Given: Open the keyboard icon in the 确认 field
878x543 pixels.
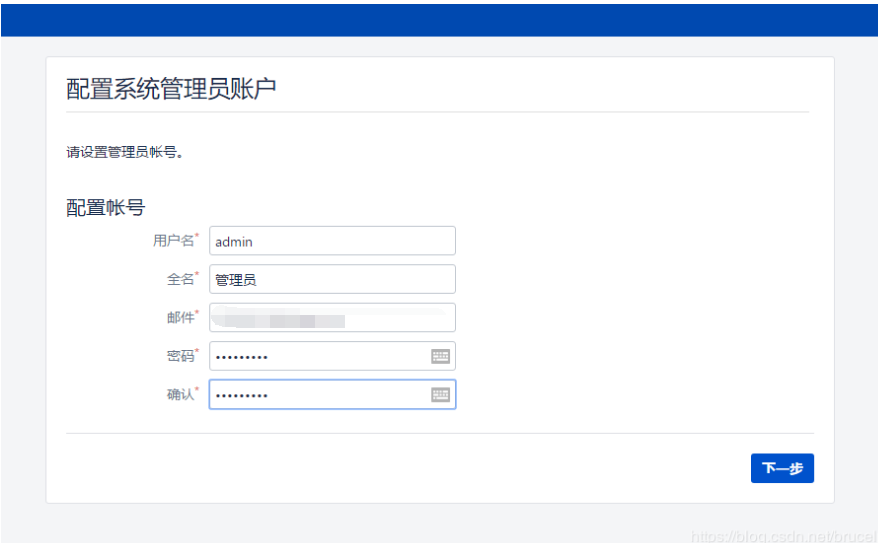Looking at the screenshot, I should click(x=440, y=395).
